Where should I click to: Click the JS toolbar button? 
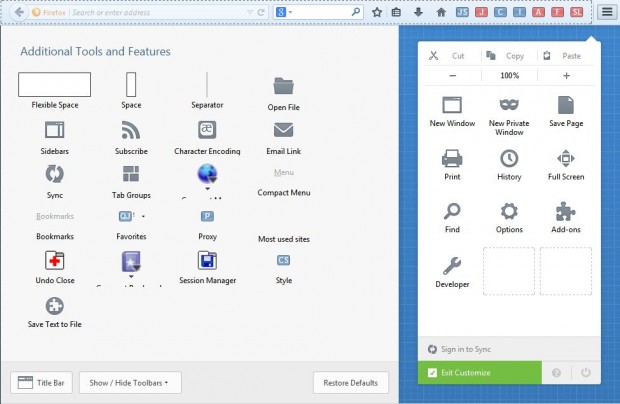tap(462, 12)
